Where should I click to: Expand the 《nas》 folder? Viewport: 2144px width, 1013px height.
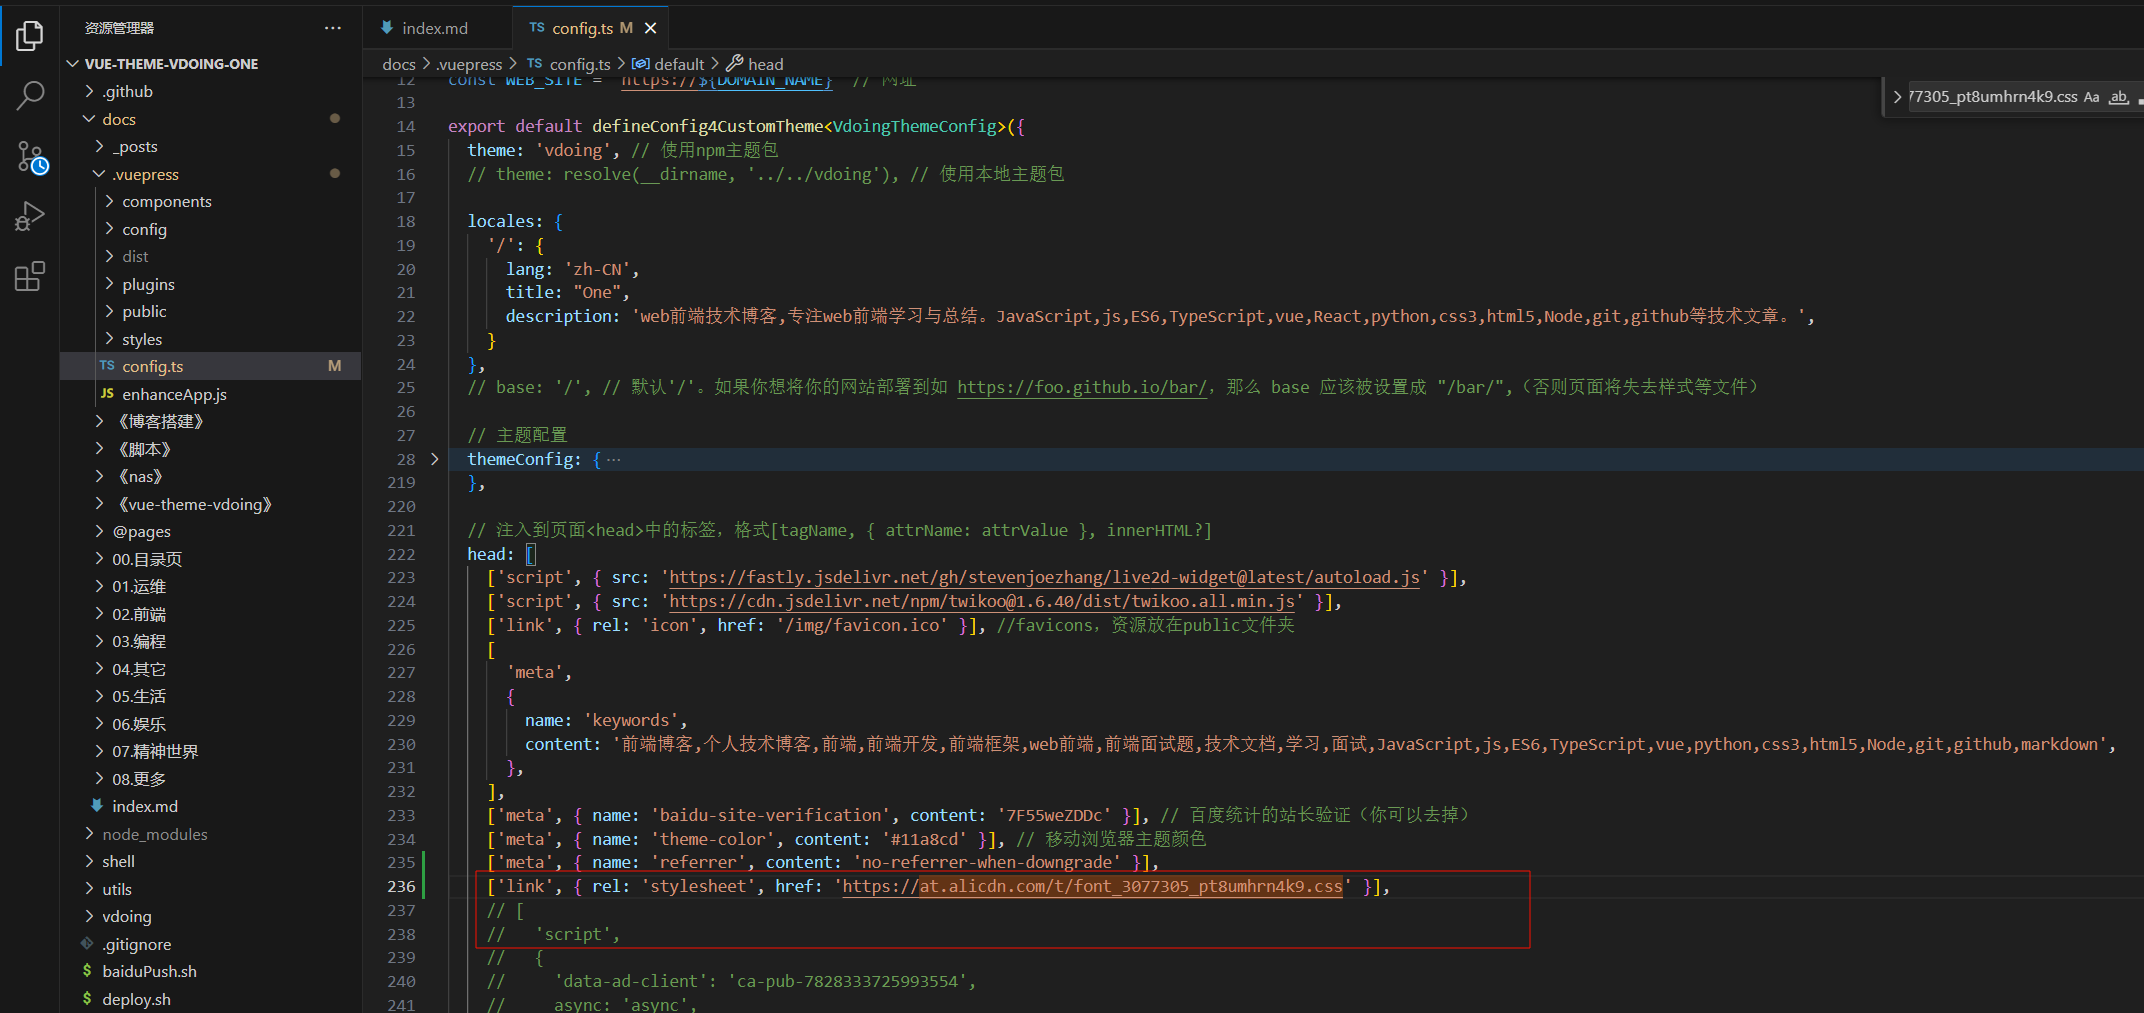[x=99, y=476]
